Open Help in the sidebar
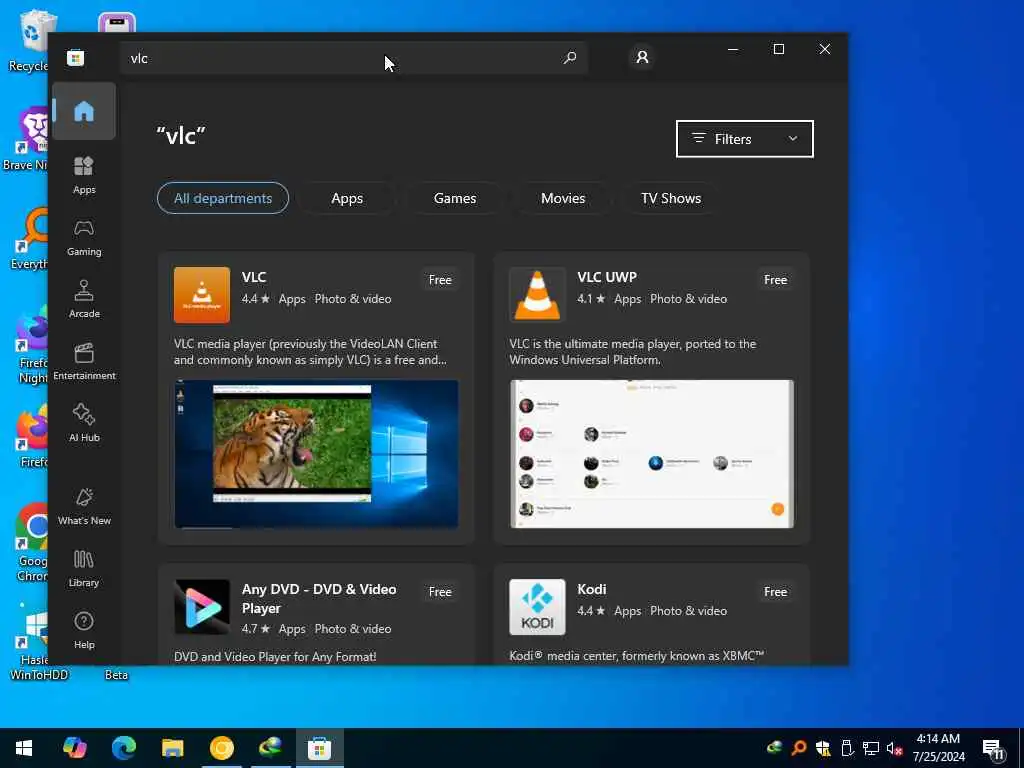This screenshot has height=768, width=1024. [x=84, y=630]
